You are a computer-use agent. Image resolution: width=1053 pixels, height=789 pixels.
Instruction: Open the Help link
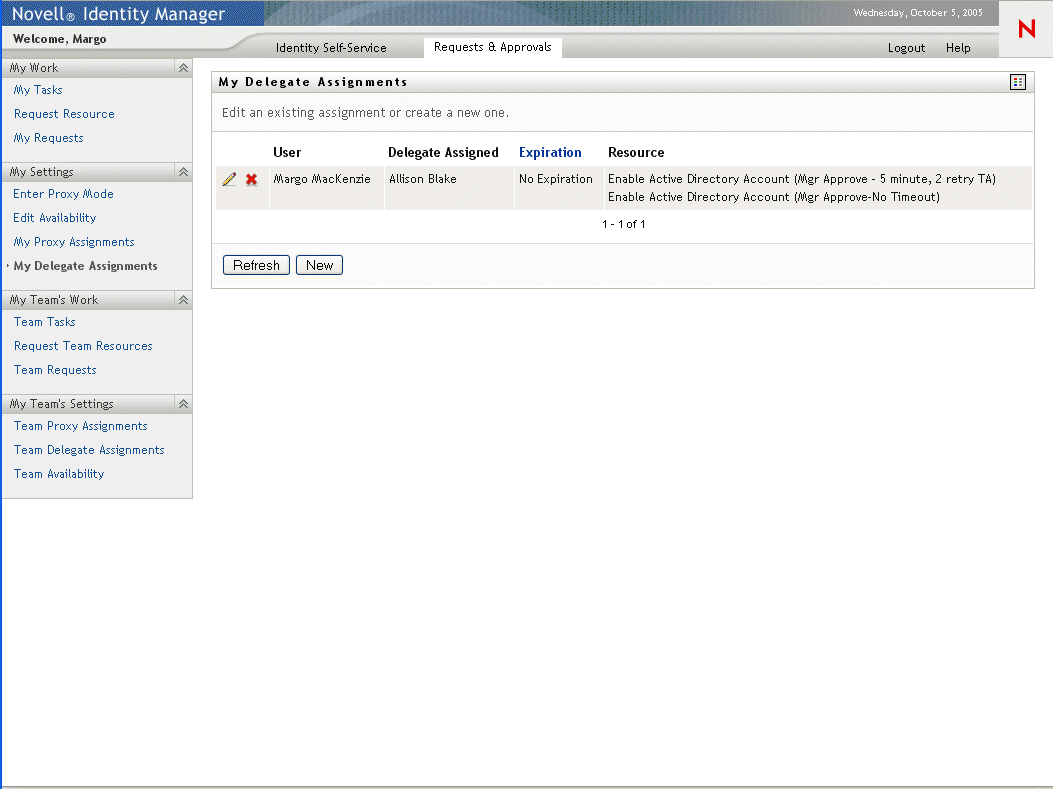point(958,48)
